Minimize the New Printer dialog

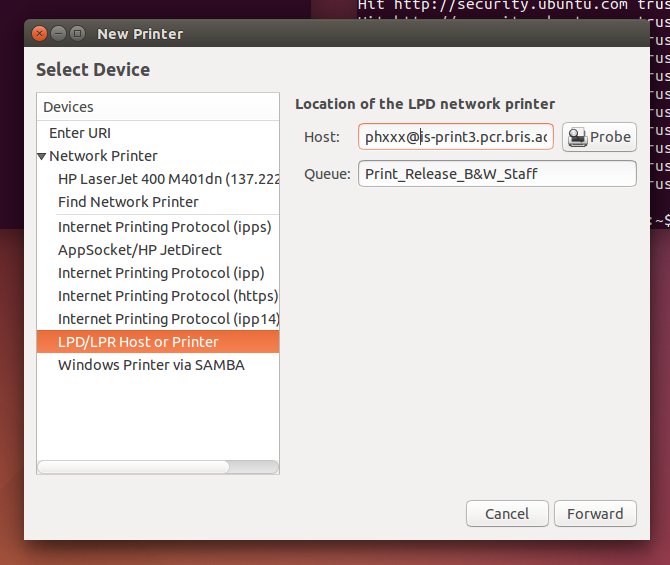(58, 34)
